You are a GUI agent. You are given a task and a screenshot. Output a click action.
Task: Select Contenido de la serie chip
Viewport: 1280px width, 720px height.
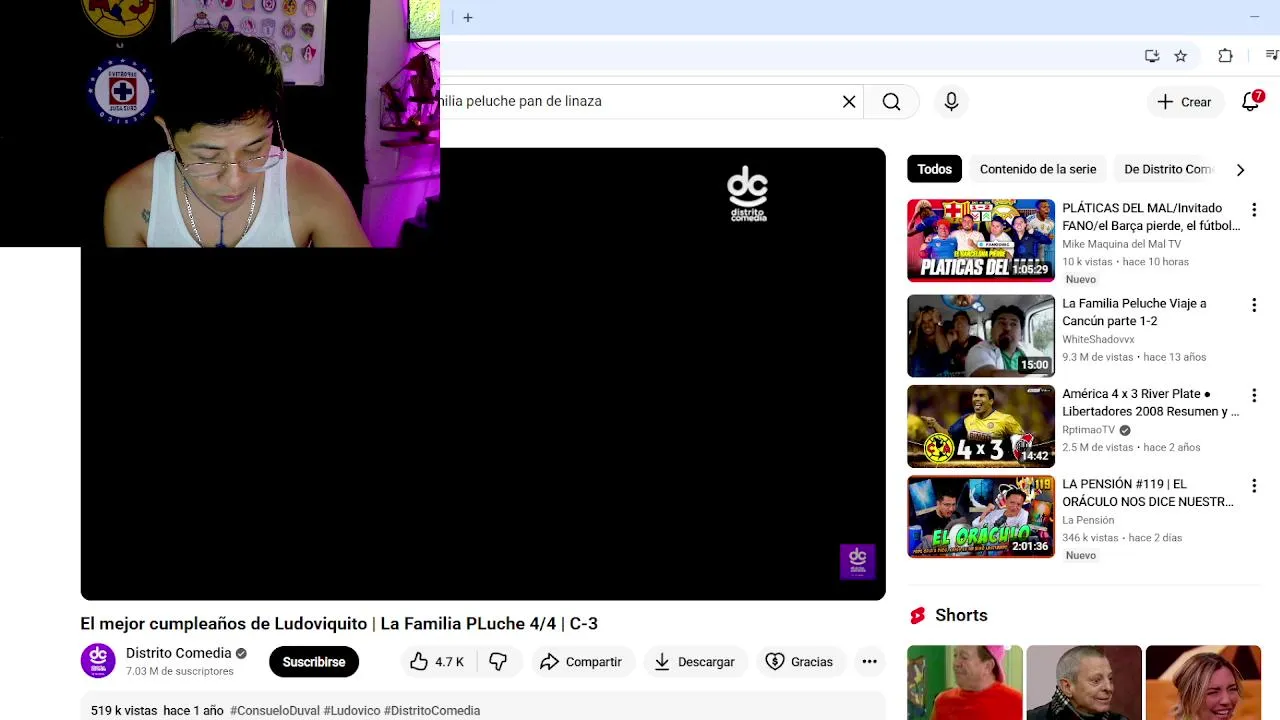[x=1038, y=169]
